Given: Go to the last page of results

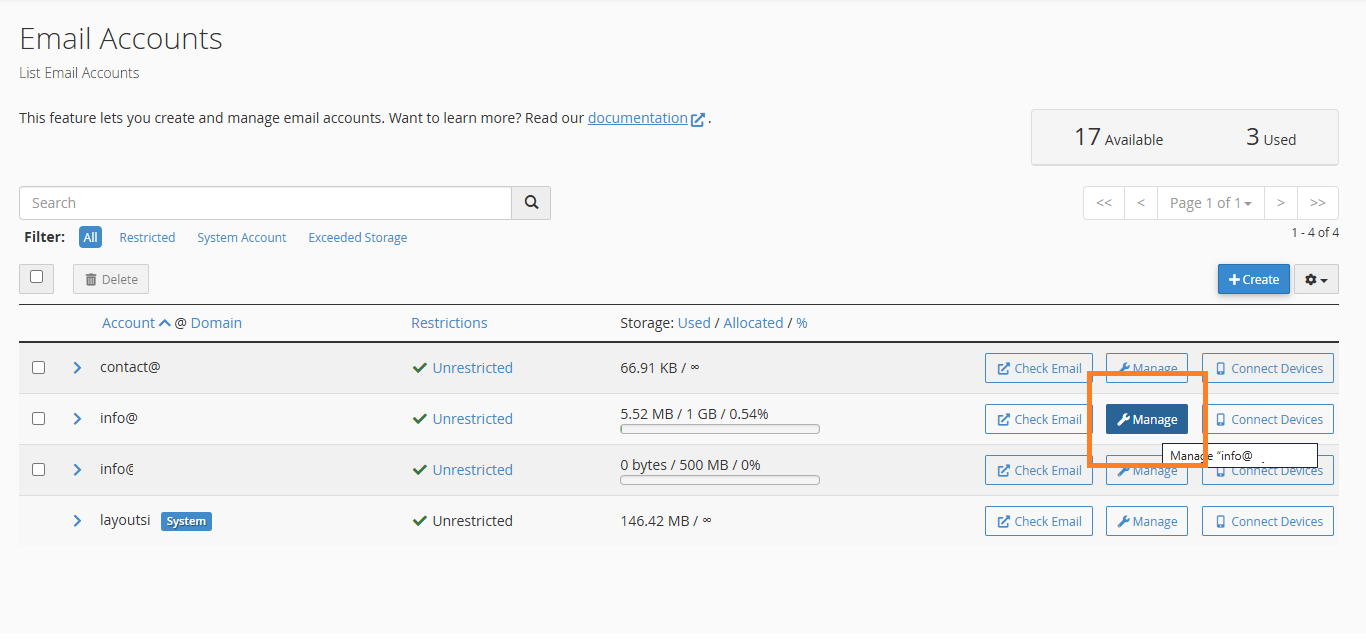Looking at the screenshot, I should pyautogui.click(x=1318, y=203).
